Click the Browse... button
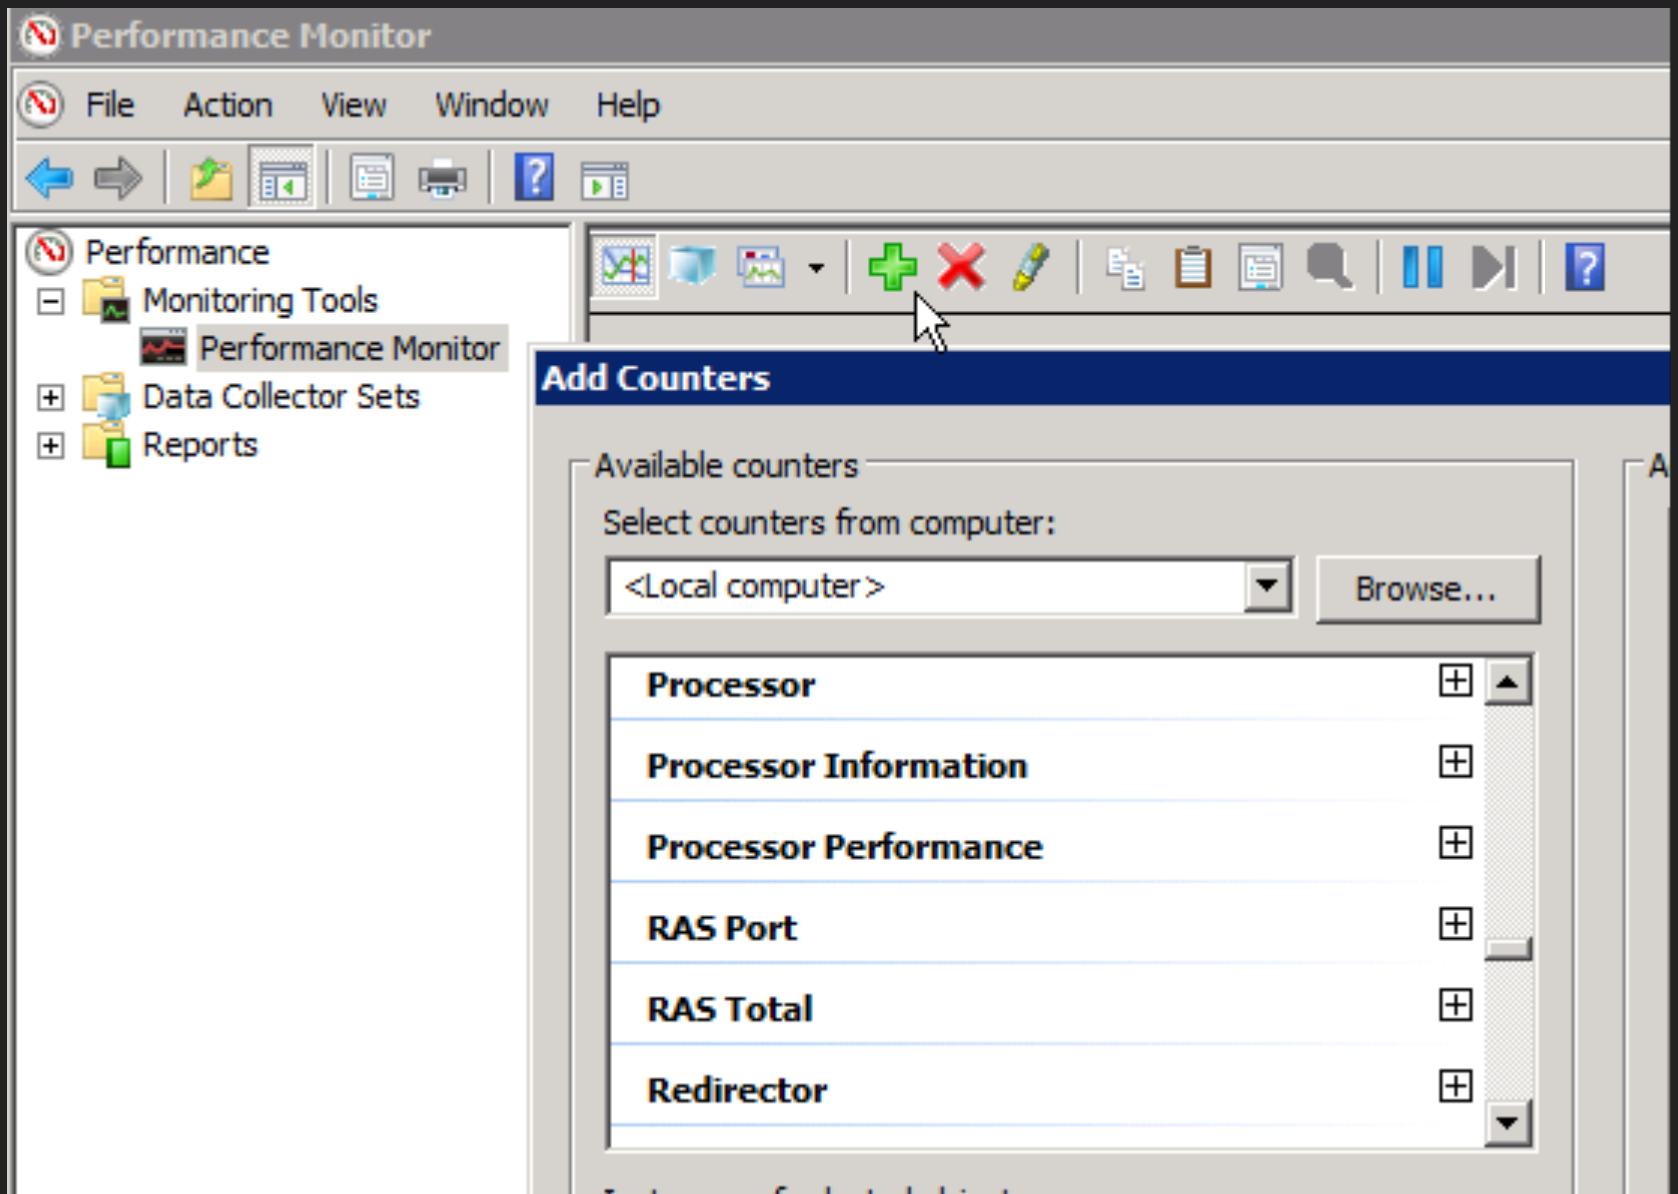1678x1194 pixels. [x=1426, y=589]
